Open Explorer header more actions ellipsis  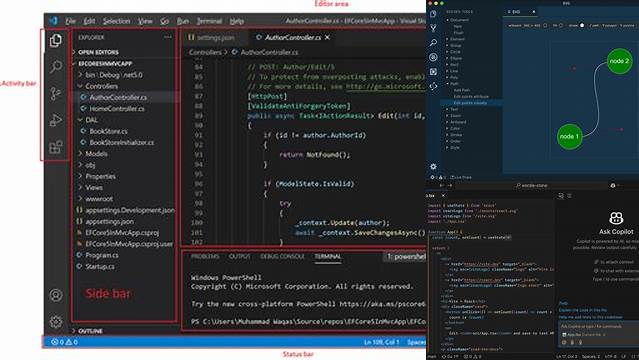click(x=168, y=37)
